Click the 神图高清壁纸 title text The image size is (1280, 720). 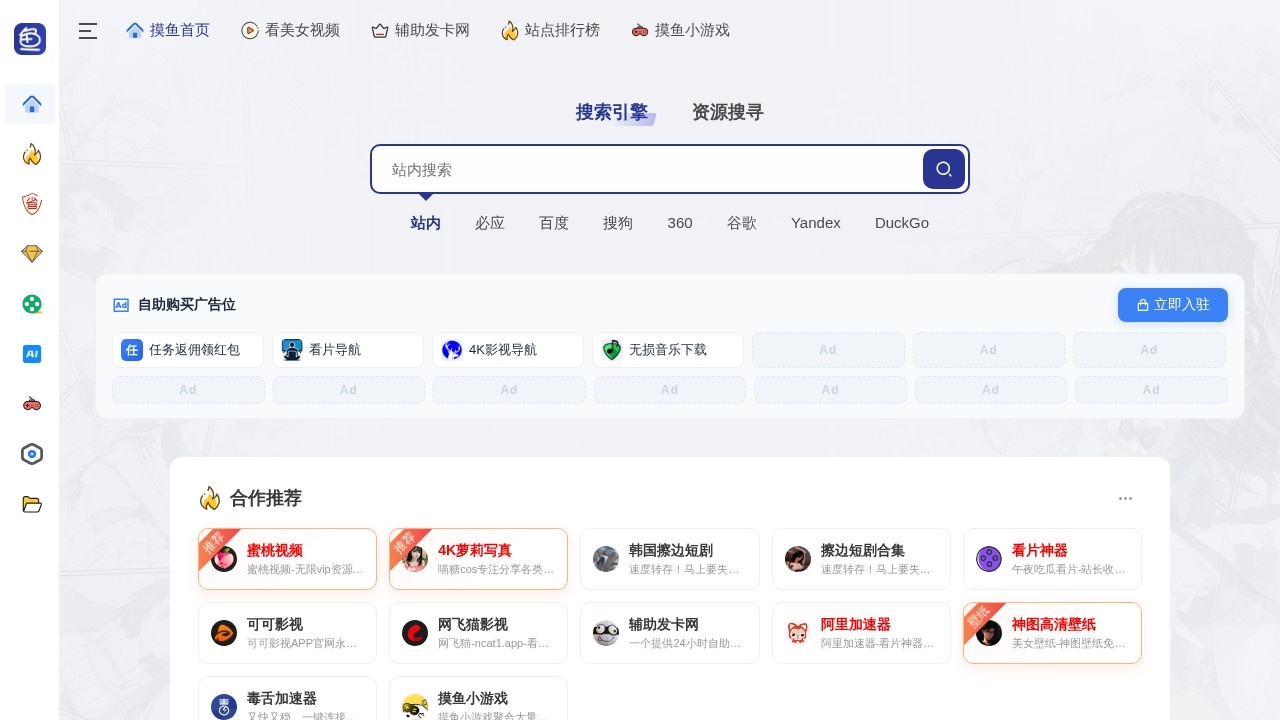coord(1054,624)
